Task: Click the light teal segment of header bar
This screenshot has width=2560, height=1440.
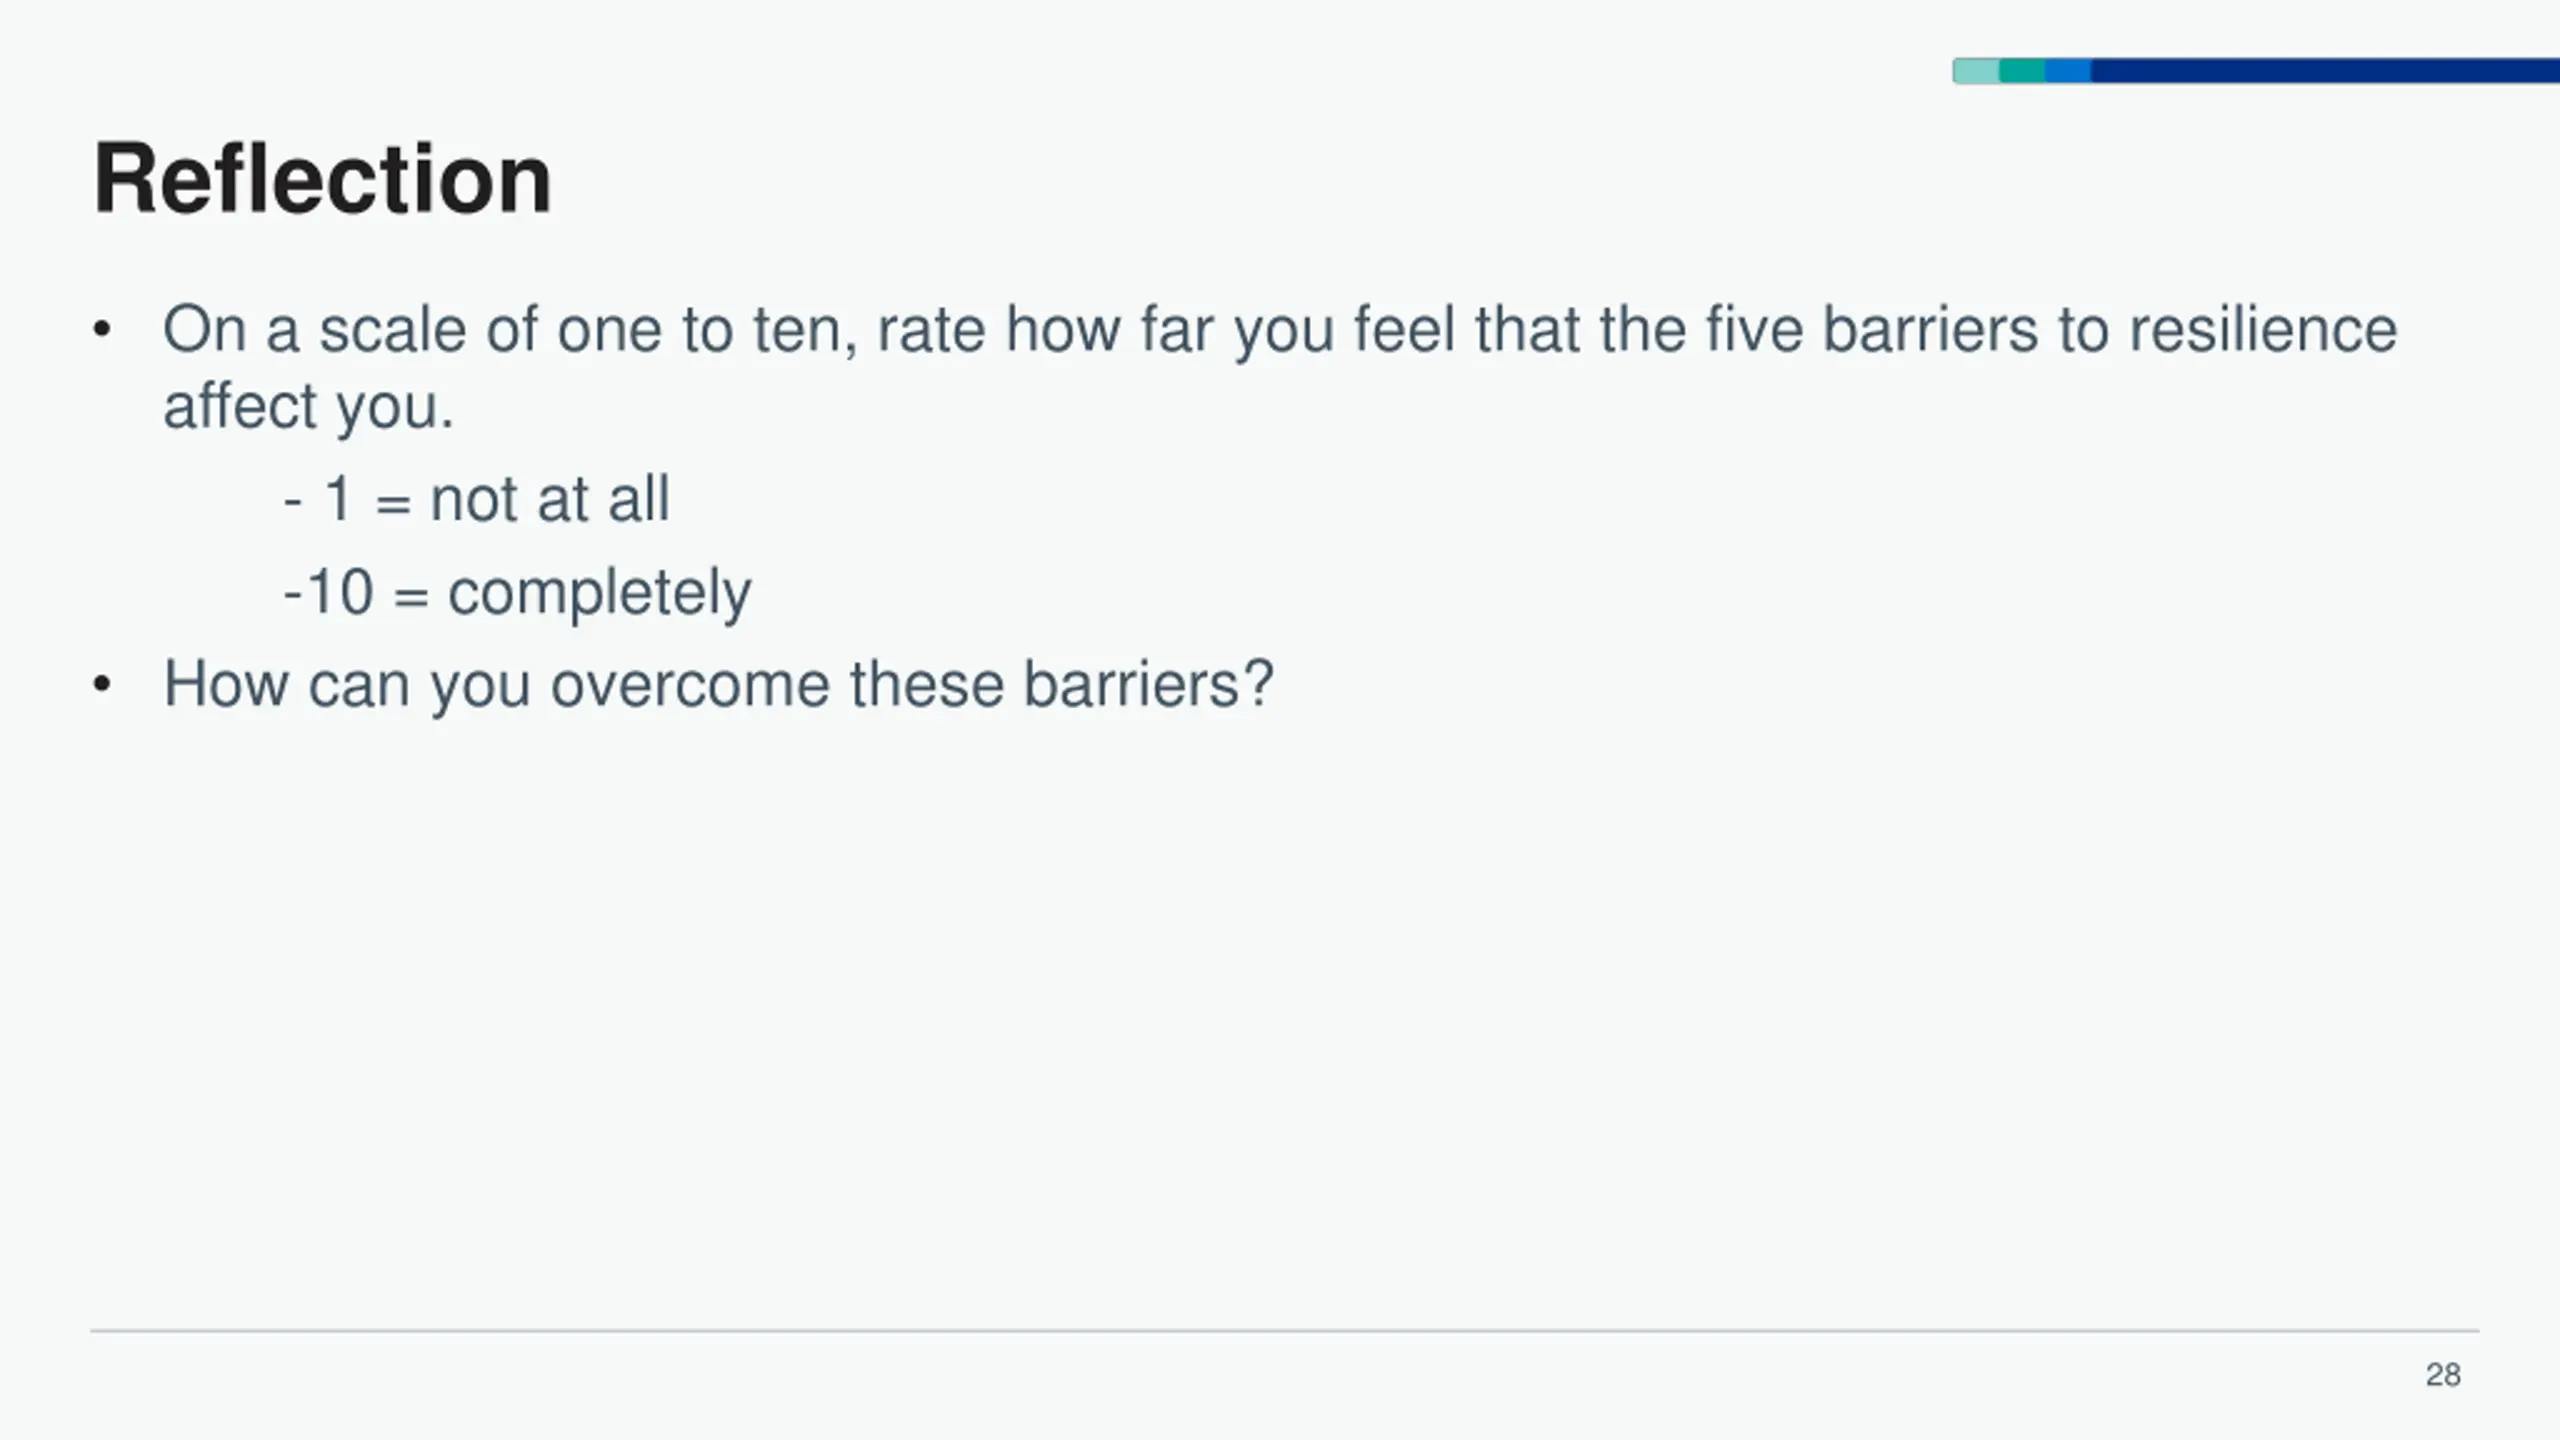Action: click(1976, 71)
